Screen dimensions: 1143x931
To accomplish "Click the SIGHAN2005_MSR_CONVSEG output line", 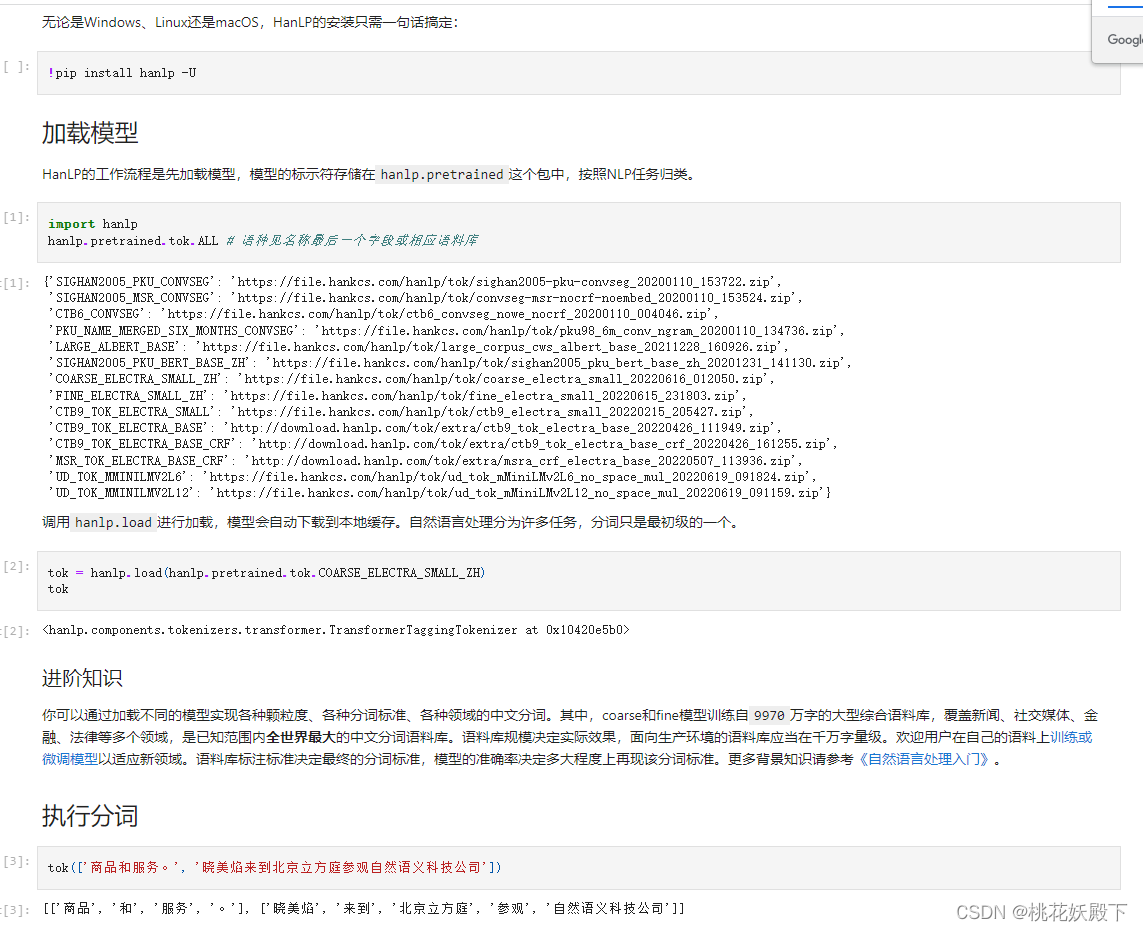I will (x=426, y=297).
